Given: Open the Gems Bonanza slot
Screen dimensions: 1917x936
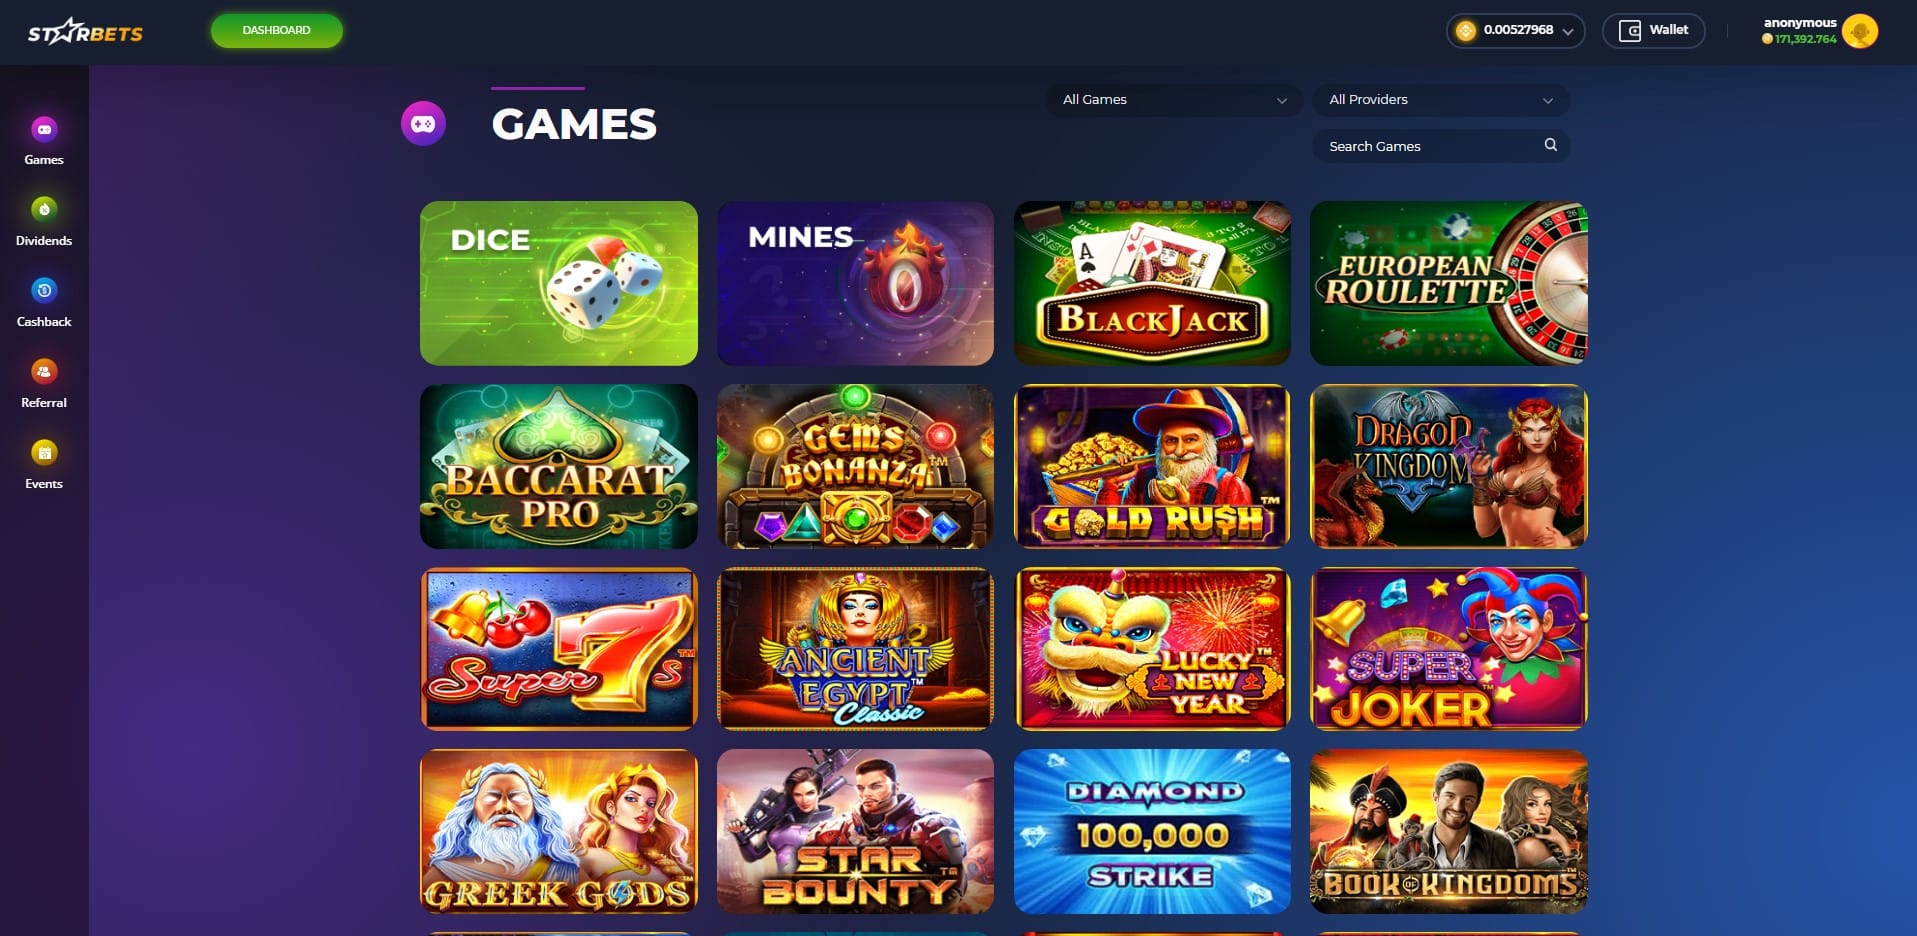Looking at the screenshot, I should pyautogui.click(x=855, y=466).
